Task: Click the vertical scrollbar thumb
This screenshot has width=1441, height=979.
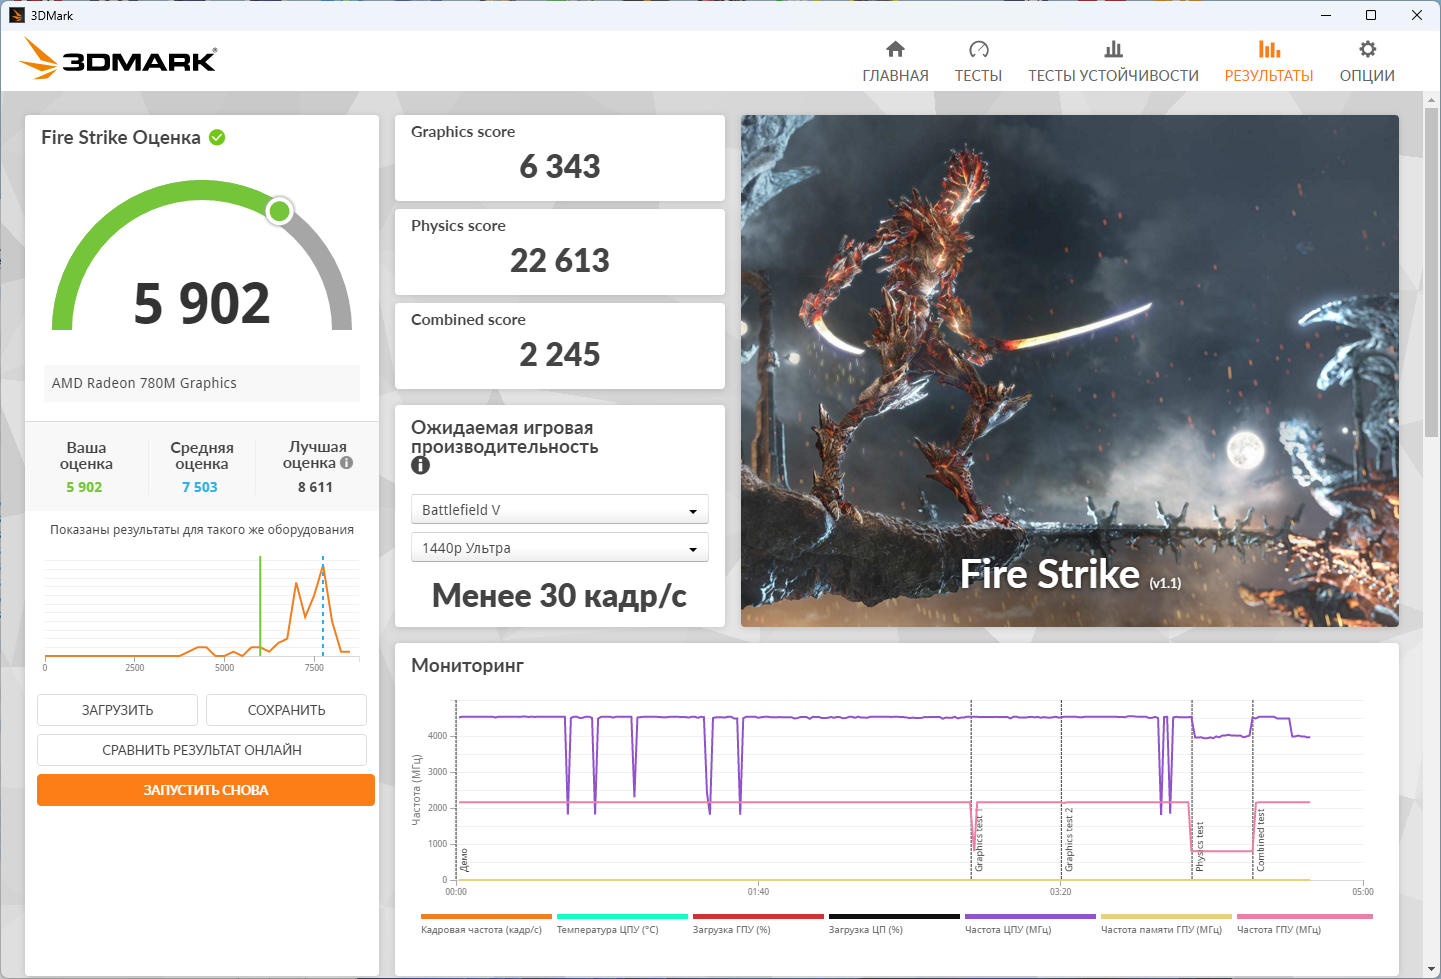Action: coord(1431,272)
